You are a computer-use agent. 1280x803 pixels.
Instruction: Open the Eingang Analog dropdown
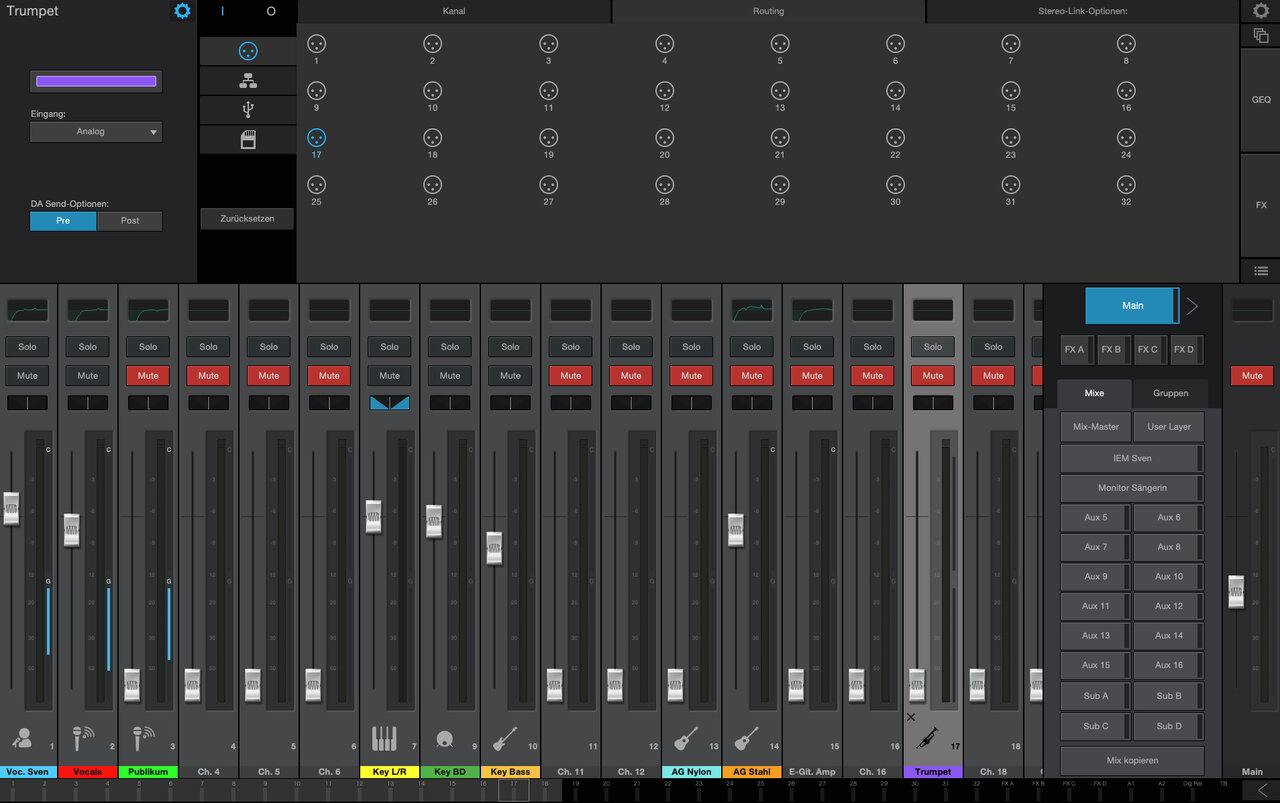pos(96,132)
